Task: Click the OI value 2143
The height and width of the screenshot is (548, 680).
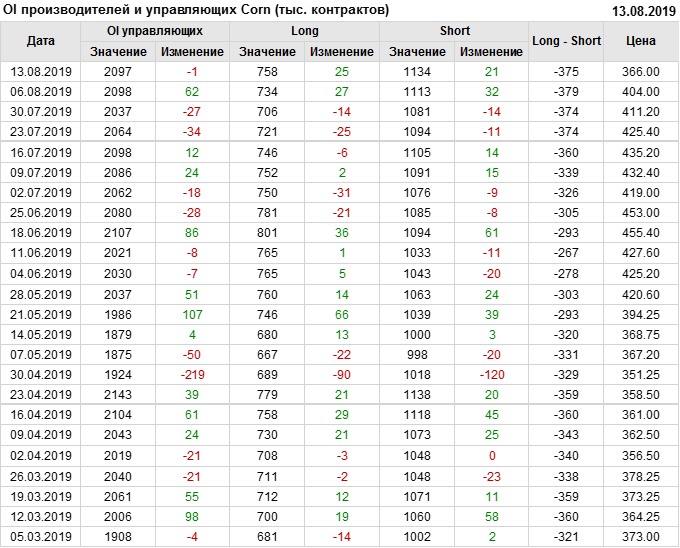Action: click(x=118, y=394)
